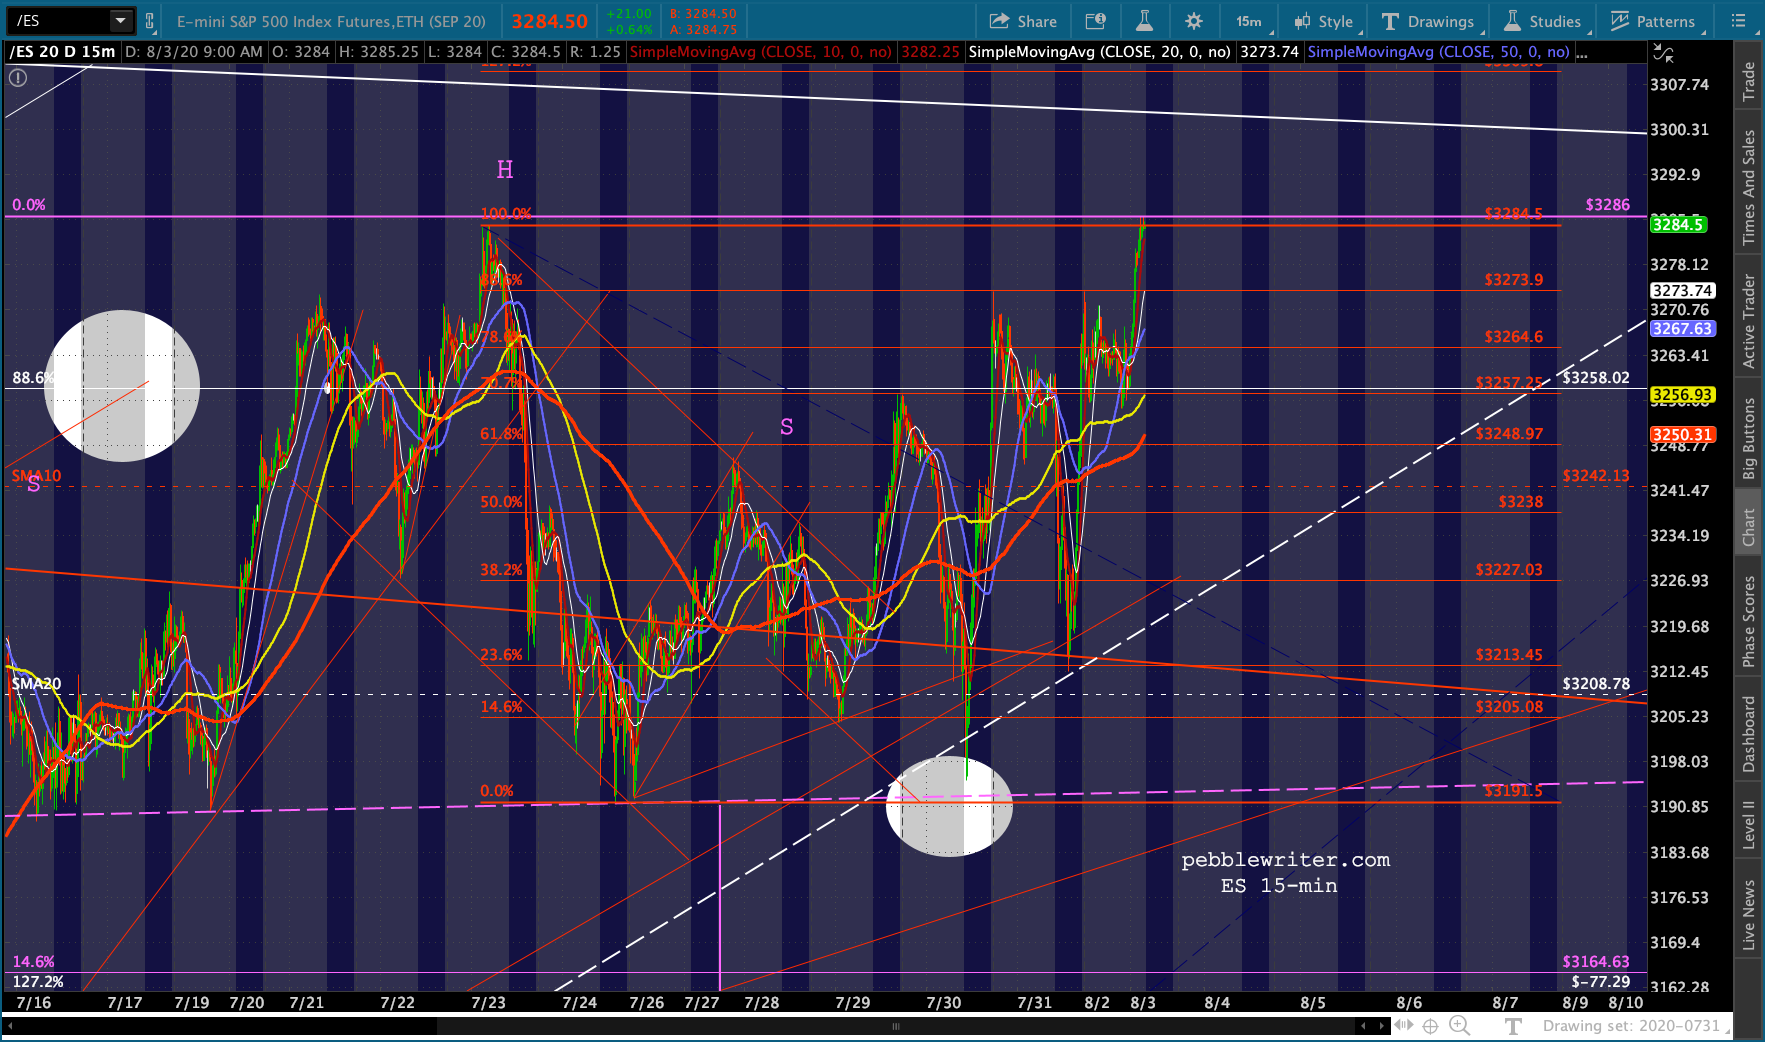Click the circled info icon on chart
1765x1042 pixels.
tap(18, 77)
